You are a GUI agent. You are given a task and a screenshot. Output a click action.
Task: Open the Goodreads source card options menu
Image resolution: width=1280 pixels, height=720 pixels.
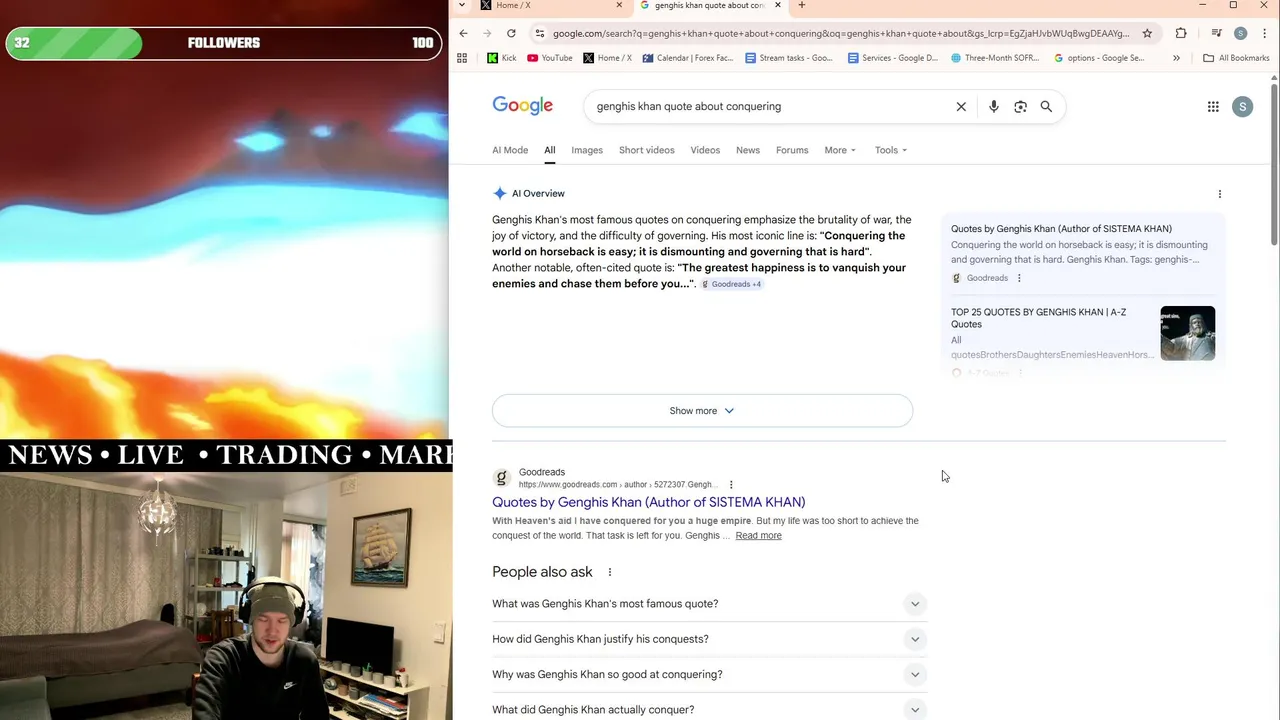point(1019,278)
